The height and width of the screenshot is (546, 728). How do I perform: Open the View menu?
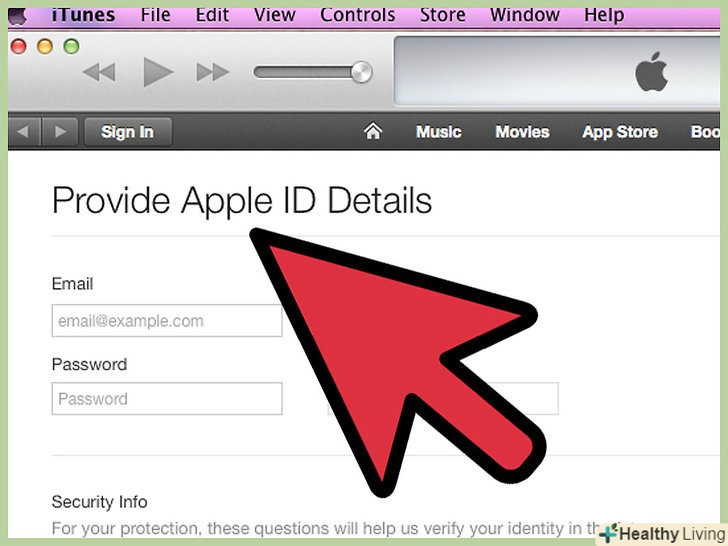274,15
